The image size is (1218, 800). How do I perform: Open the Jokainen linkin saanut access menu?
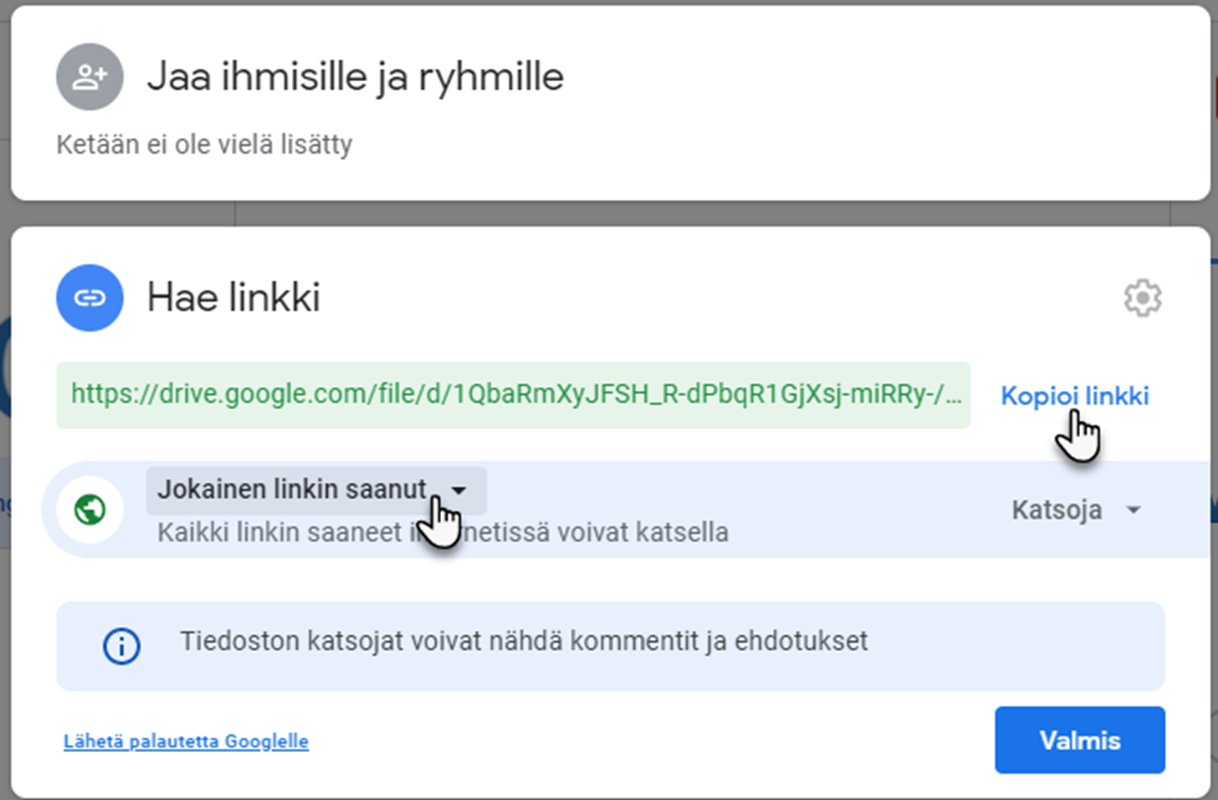point(292,490)
